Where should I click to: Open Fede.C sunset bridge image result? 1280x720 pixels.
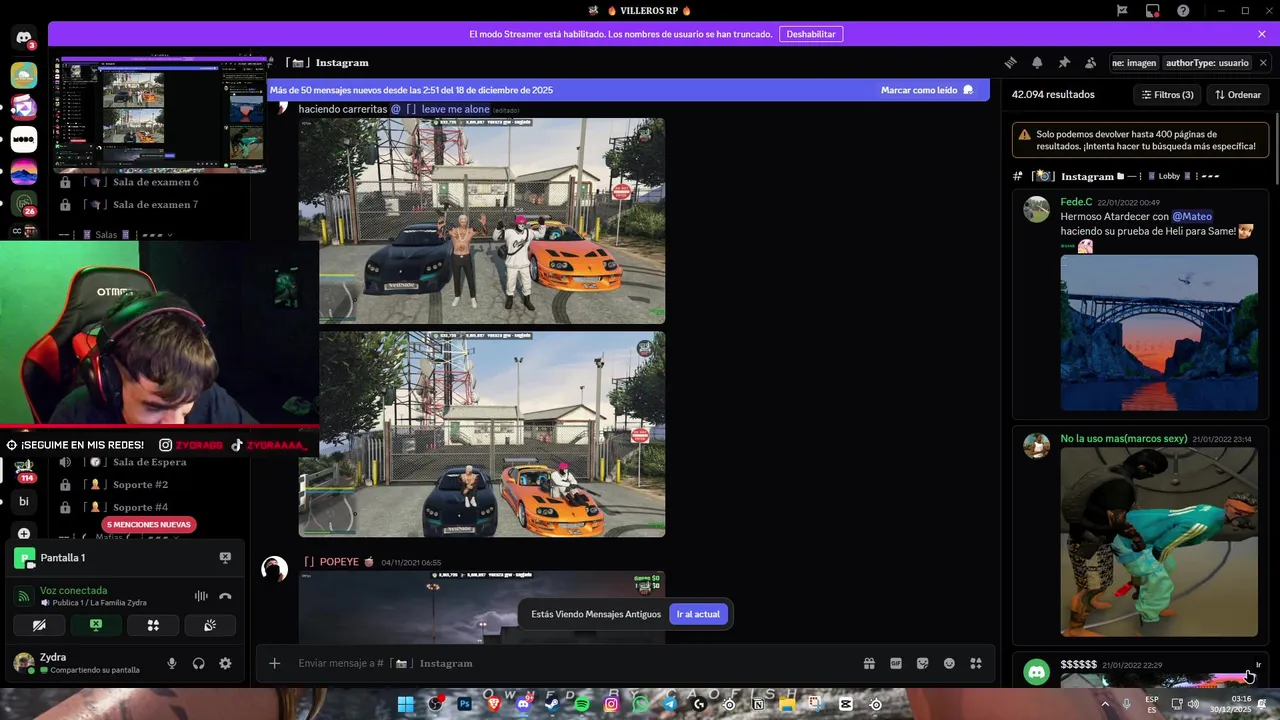tap(1159, 333)
